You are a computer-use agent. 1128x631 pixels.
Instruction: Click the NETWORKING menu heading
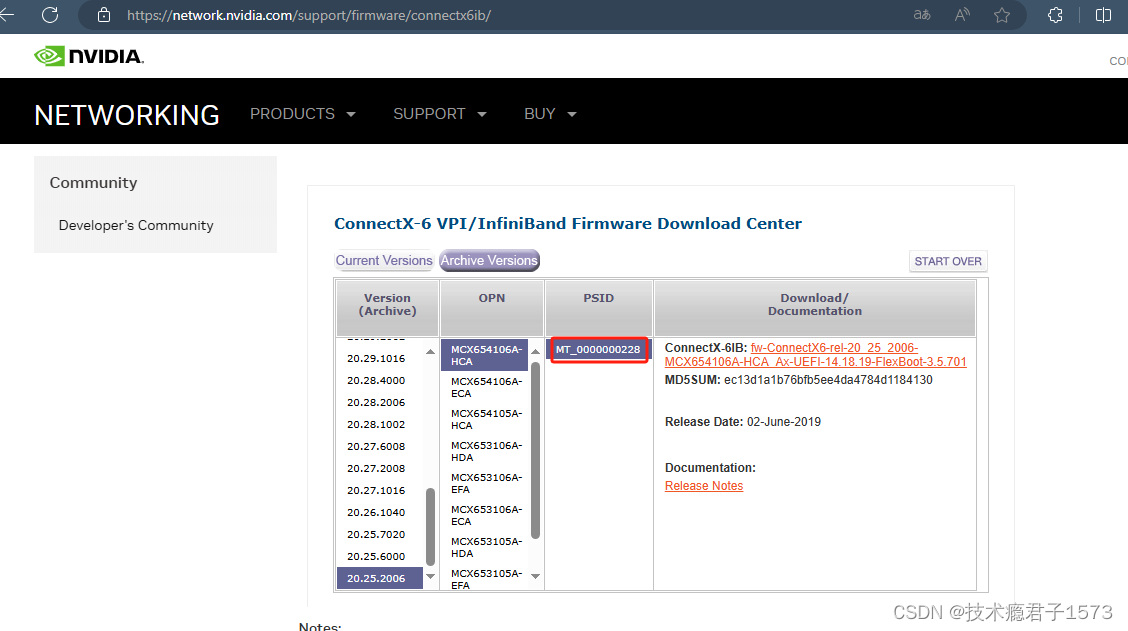(126, 114)
